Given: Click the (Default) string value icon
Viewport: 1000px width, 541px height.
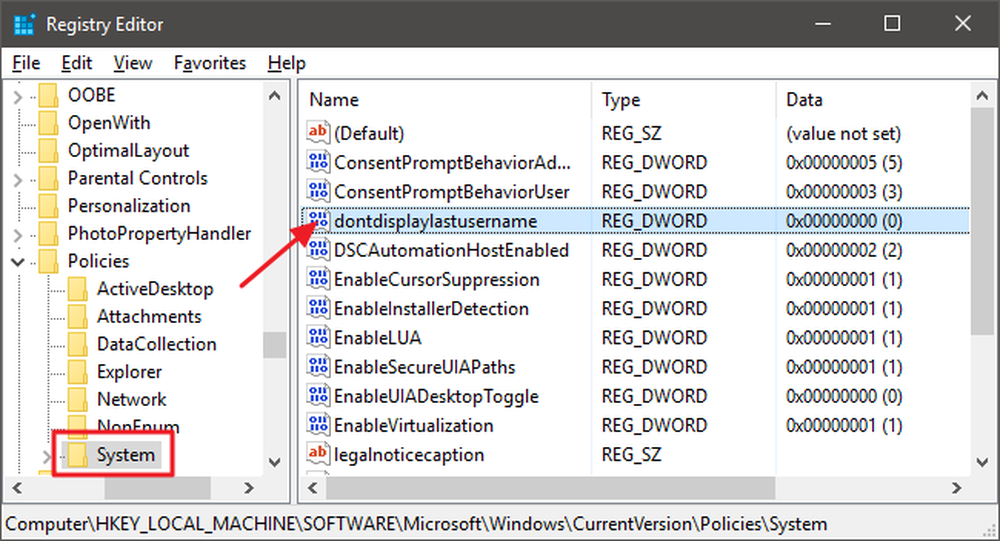Looking at the screenshot, I should click(x=318, y=133).
